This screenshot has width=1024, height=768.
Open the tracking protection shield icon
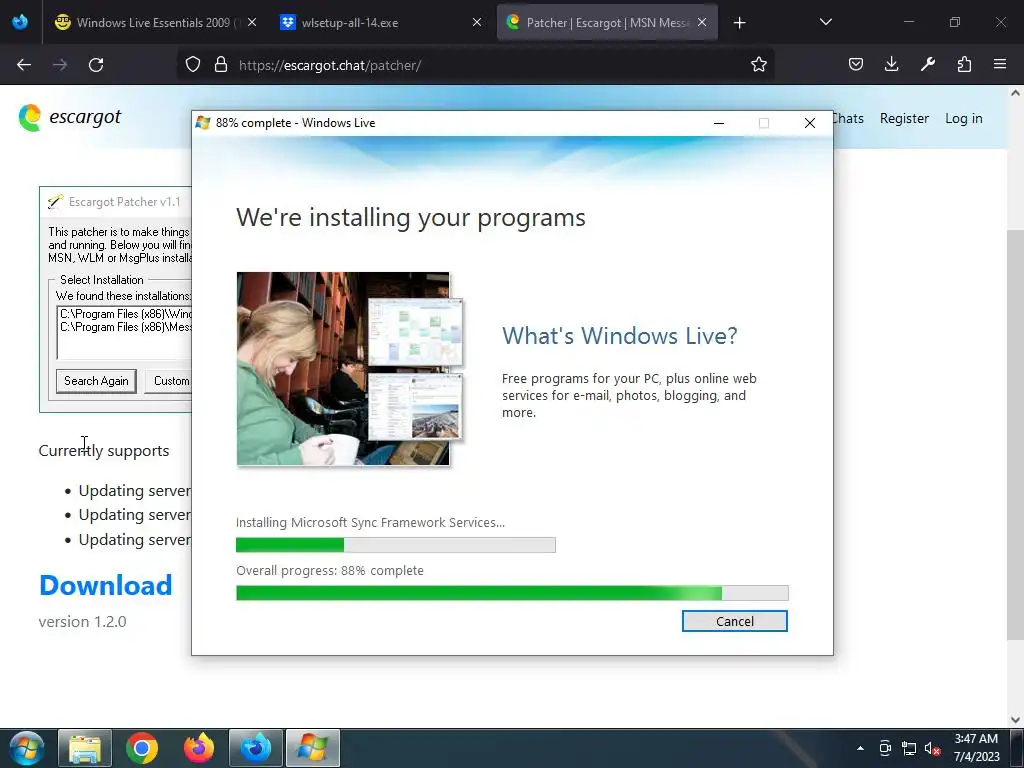193,65
